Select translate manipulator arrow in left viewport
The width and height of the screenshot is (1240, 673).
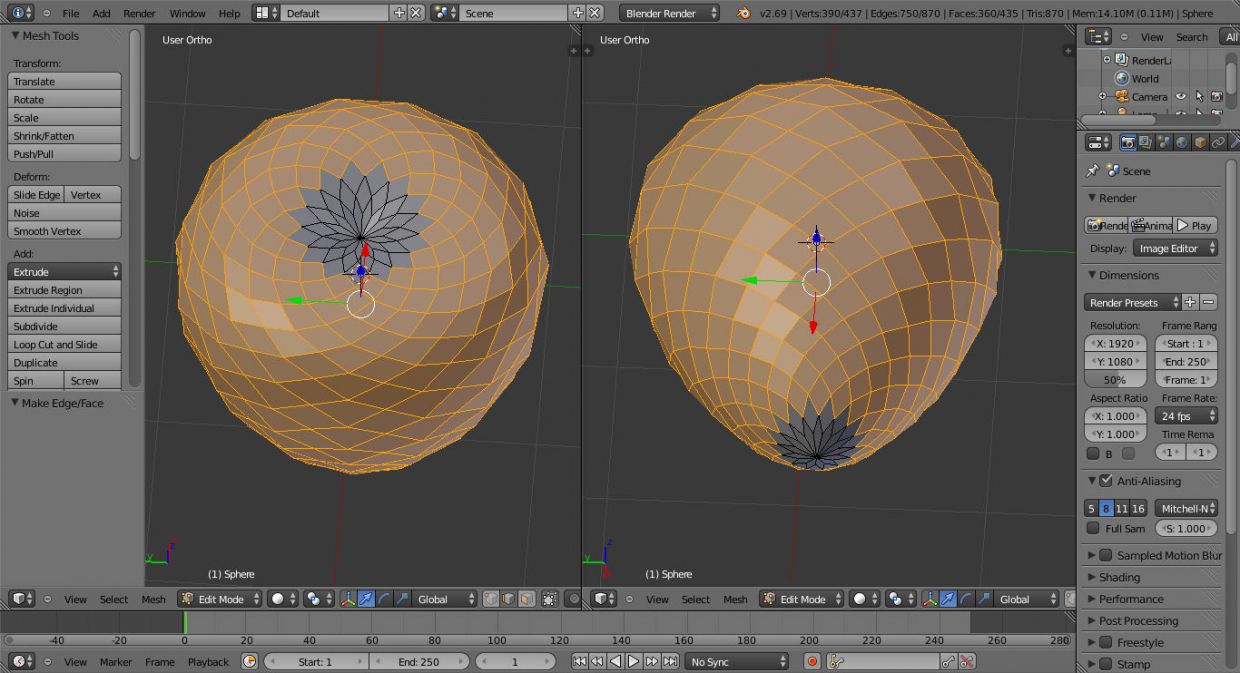(366, 599)
